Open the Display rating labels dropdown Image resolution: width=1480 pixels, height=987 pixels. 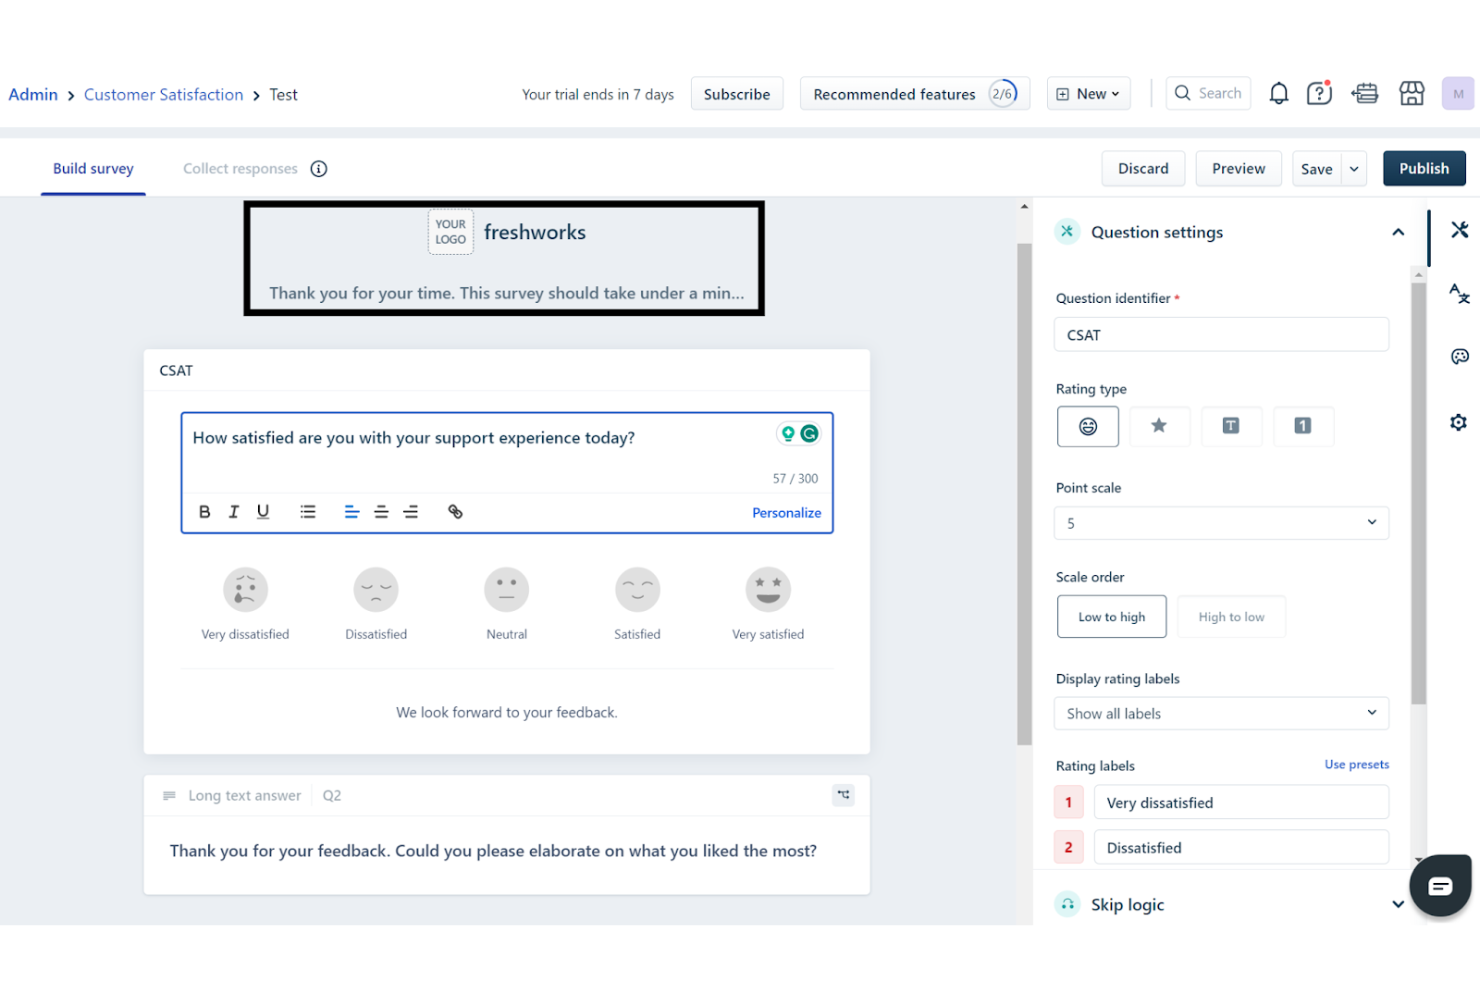pyautogui.click(x=1220, y=713)
